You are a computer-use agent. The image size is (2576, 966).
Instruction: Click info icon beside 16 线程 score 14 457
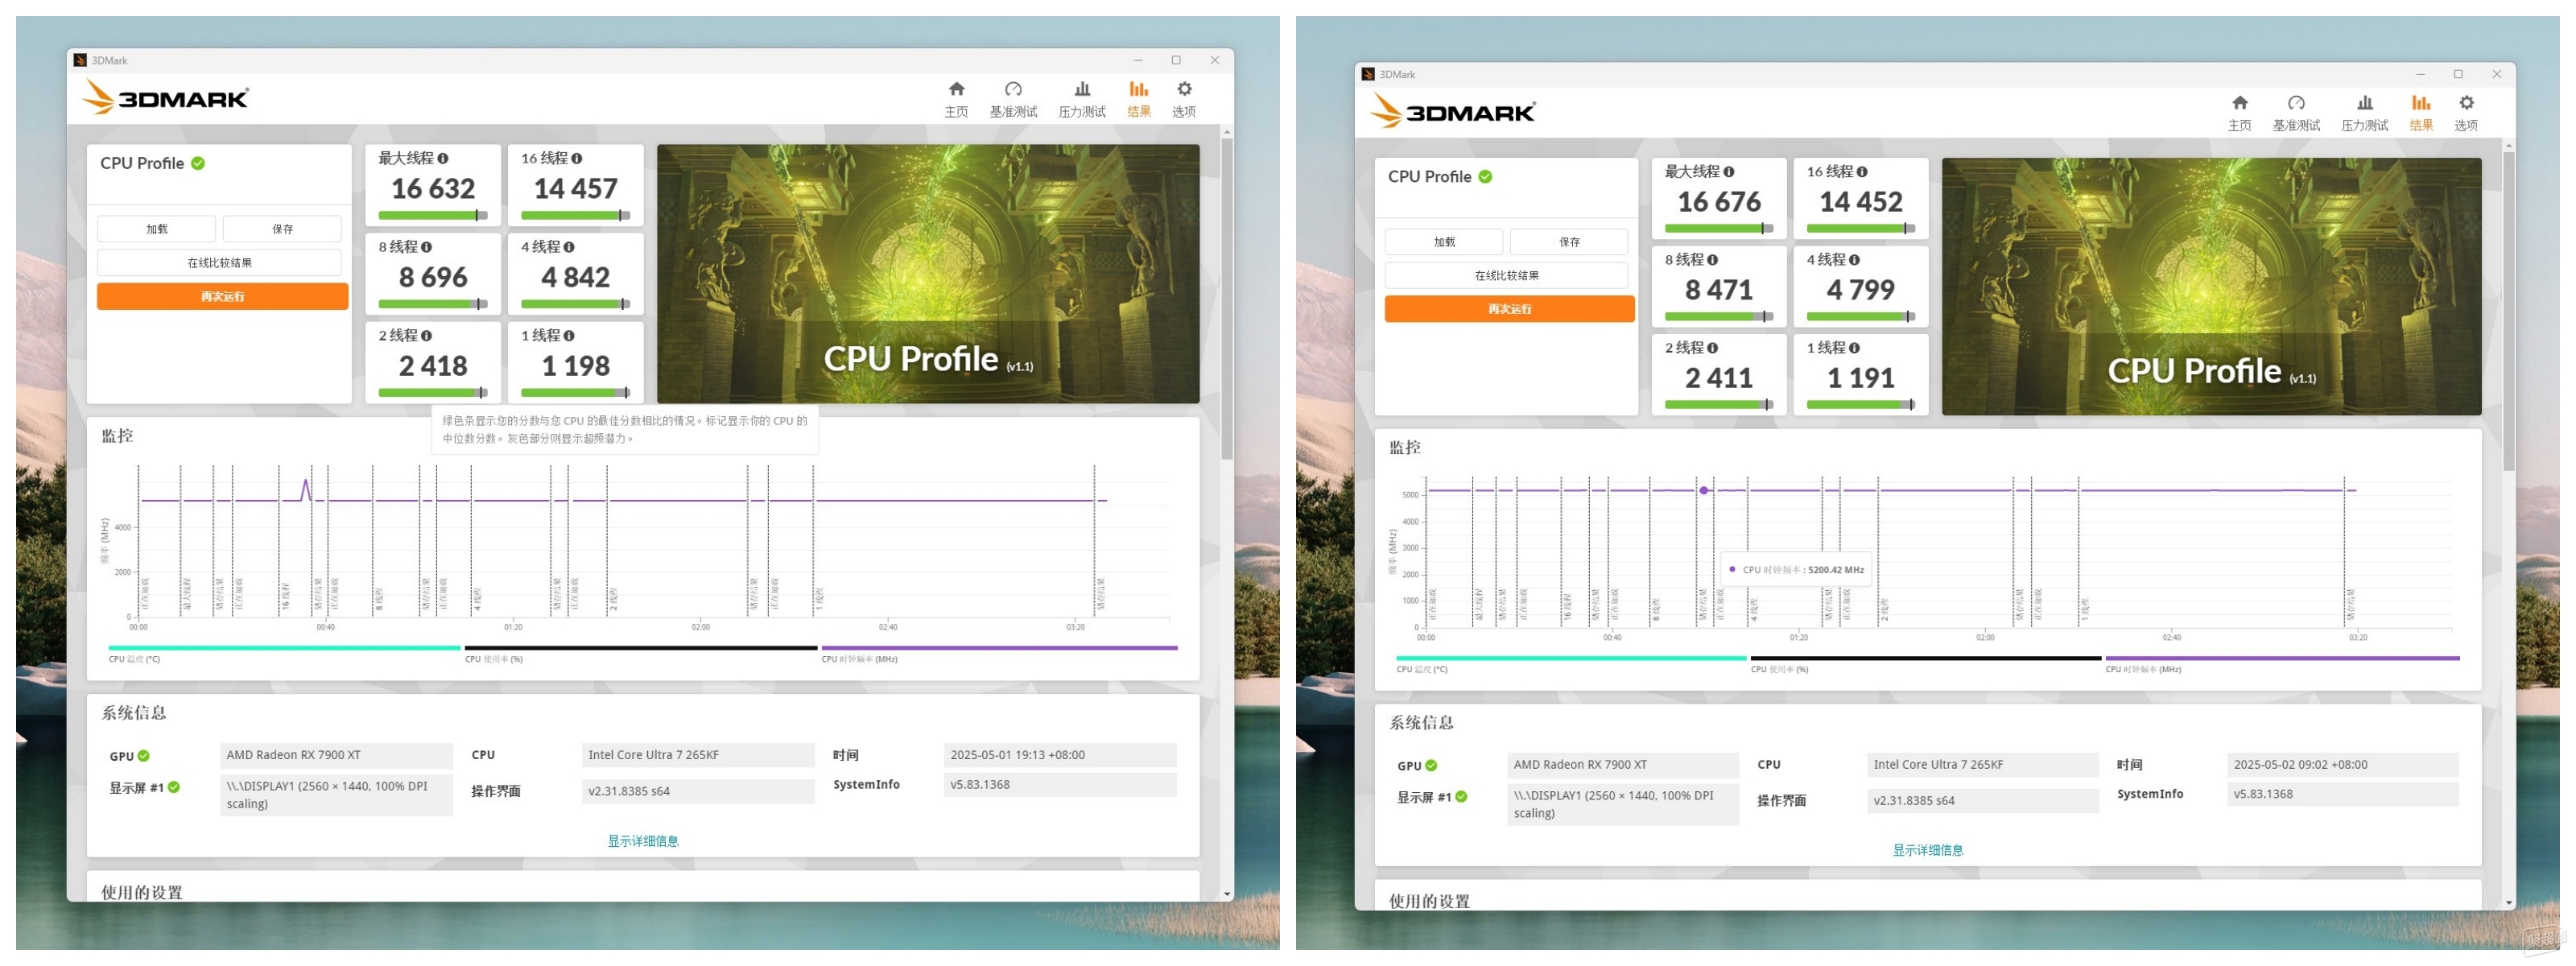[x=577, y=158]
